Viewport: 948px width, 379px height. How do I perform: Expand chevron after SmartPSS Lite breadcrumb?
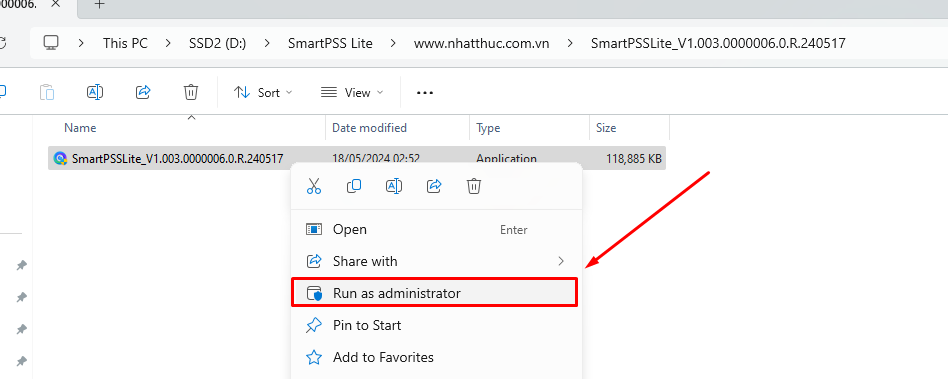click(394, 44)
